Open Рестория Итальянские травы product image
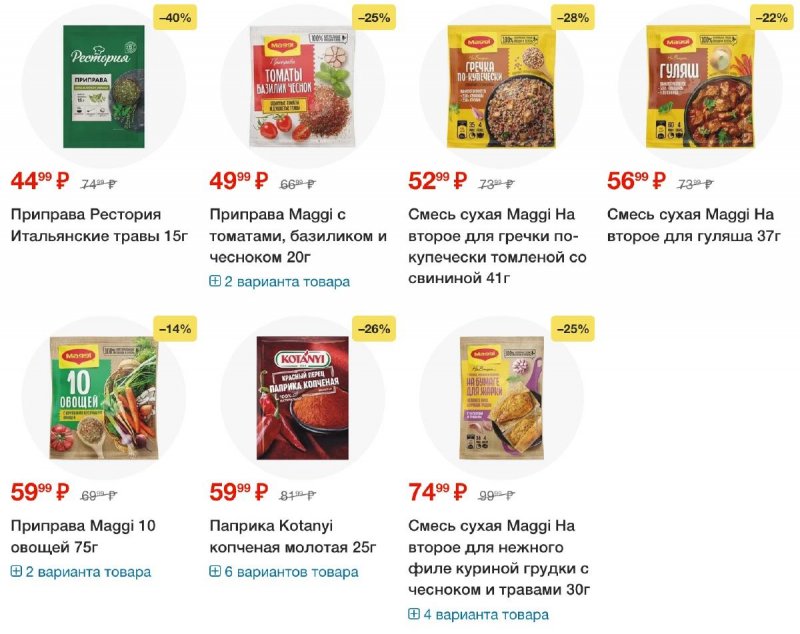 coord(104,86)
